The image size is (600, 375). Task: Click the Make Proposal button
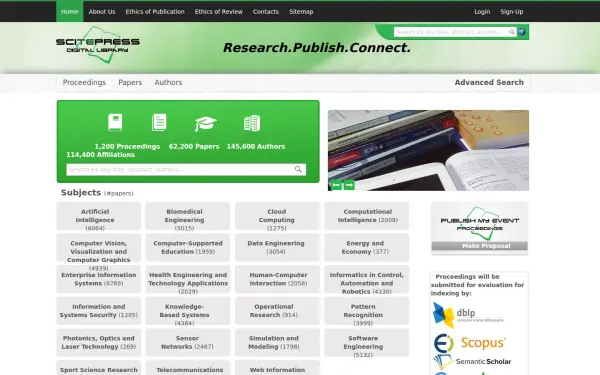click(479, 246)
